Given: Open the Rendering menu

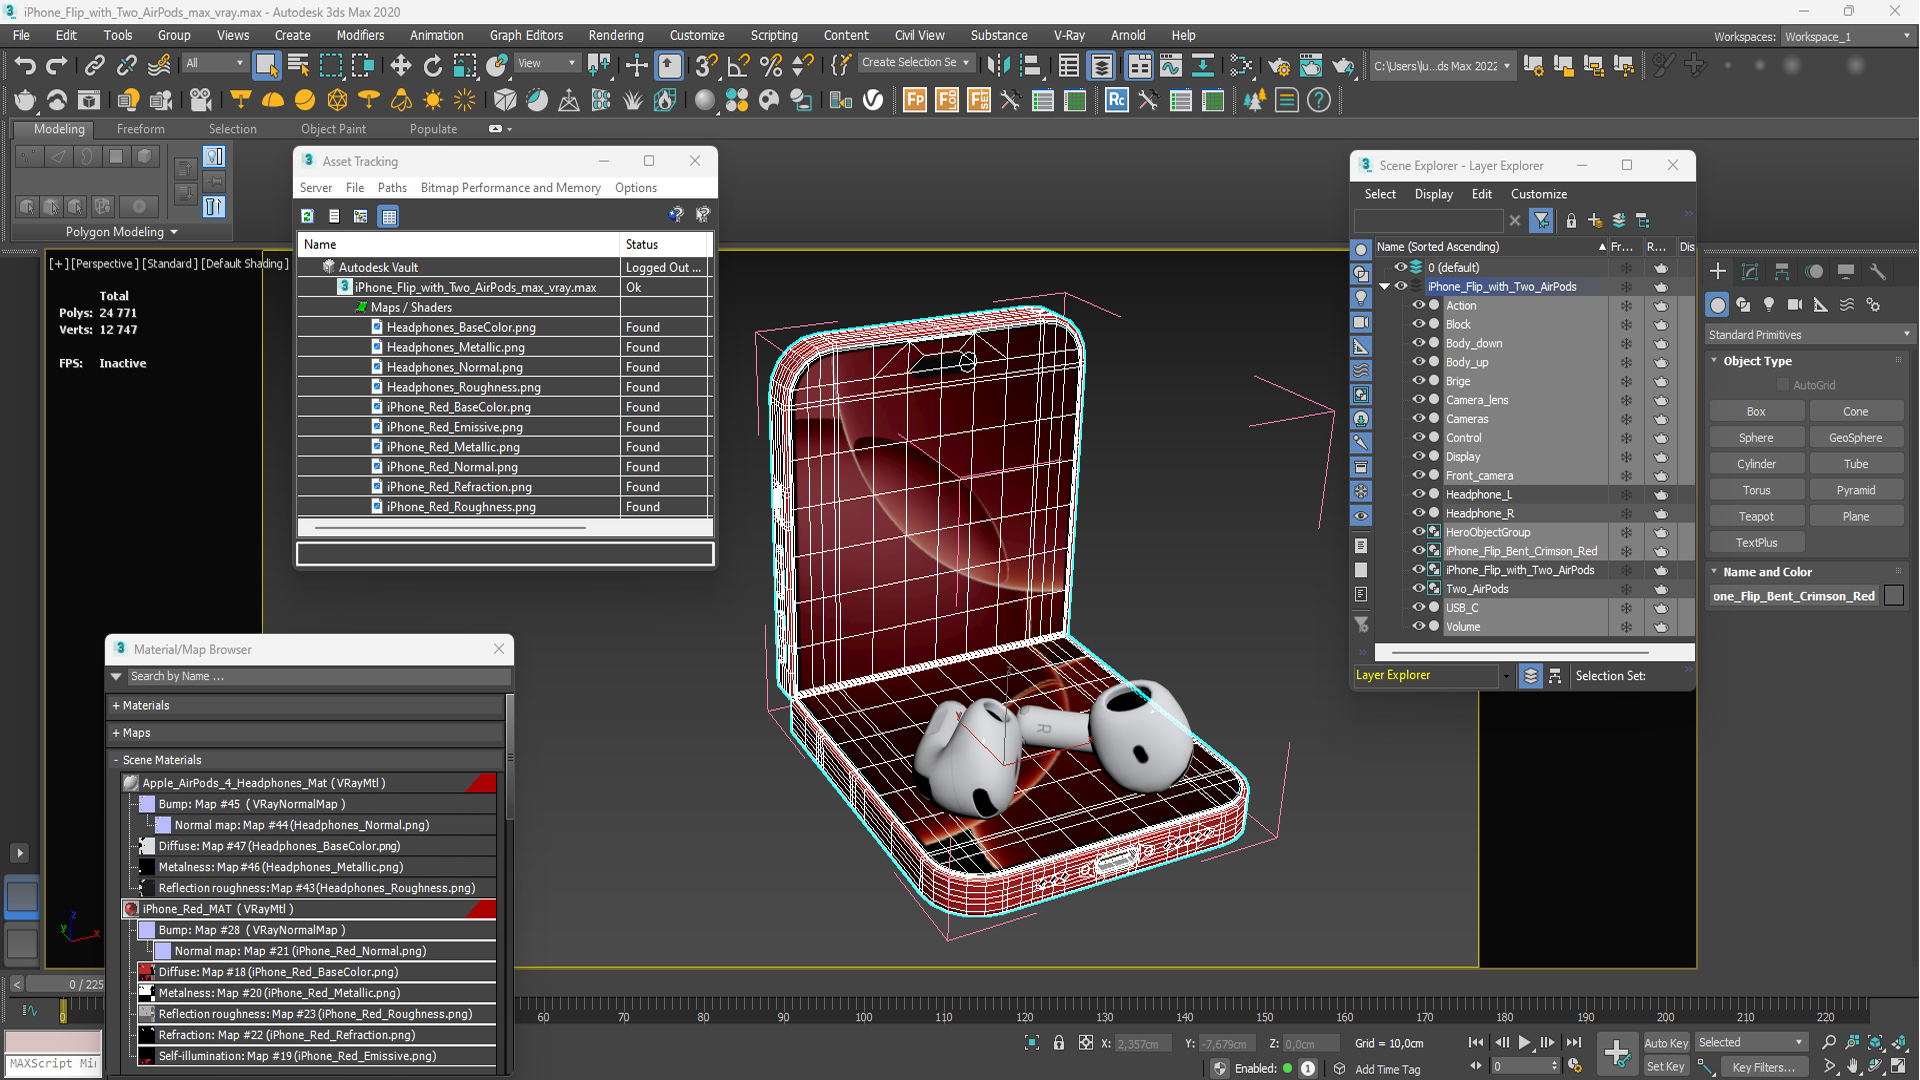Looking at the screenshot, I should coord(616,35).
